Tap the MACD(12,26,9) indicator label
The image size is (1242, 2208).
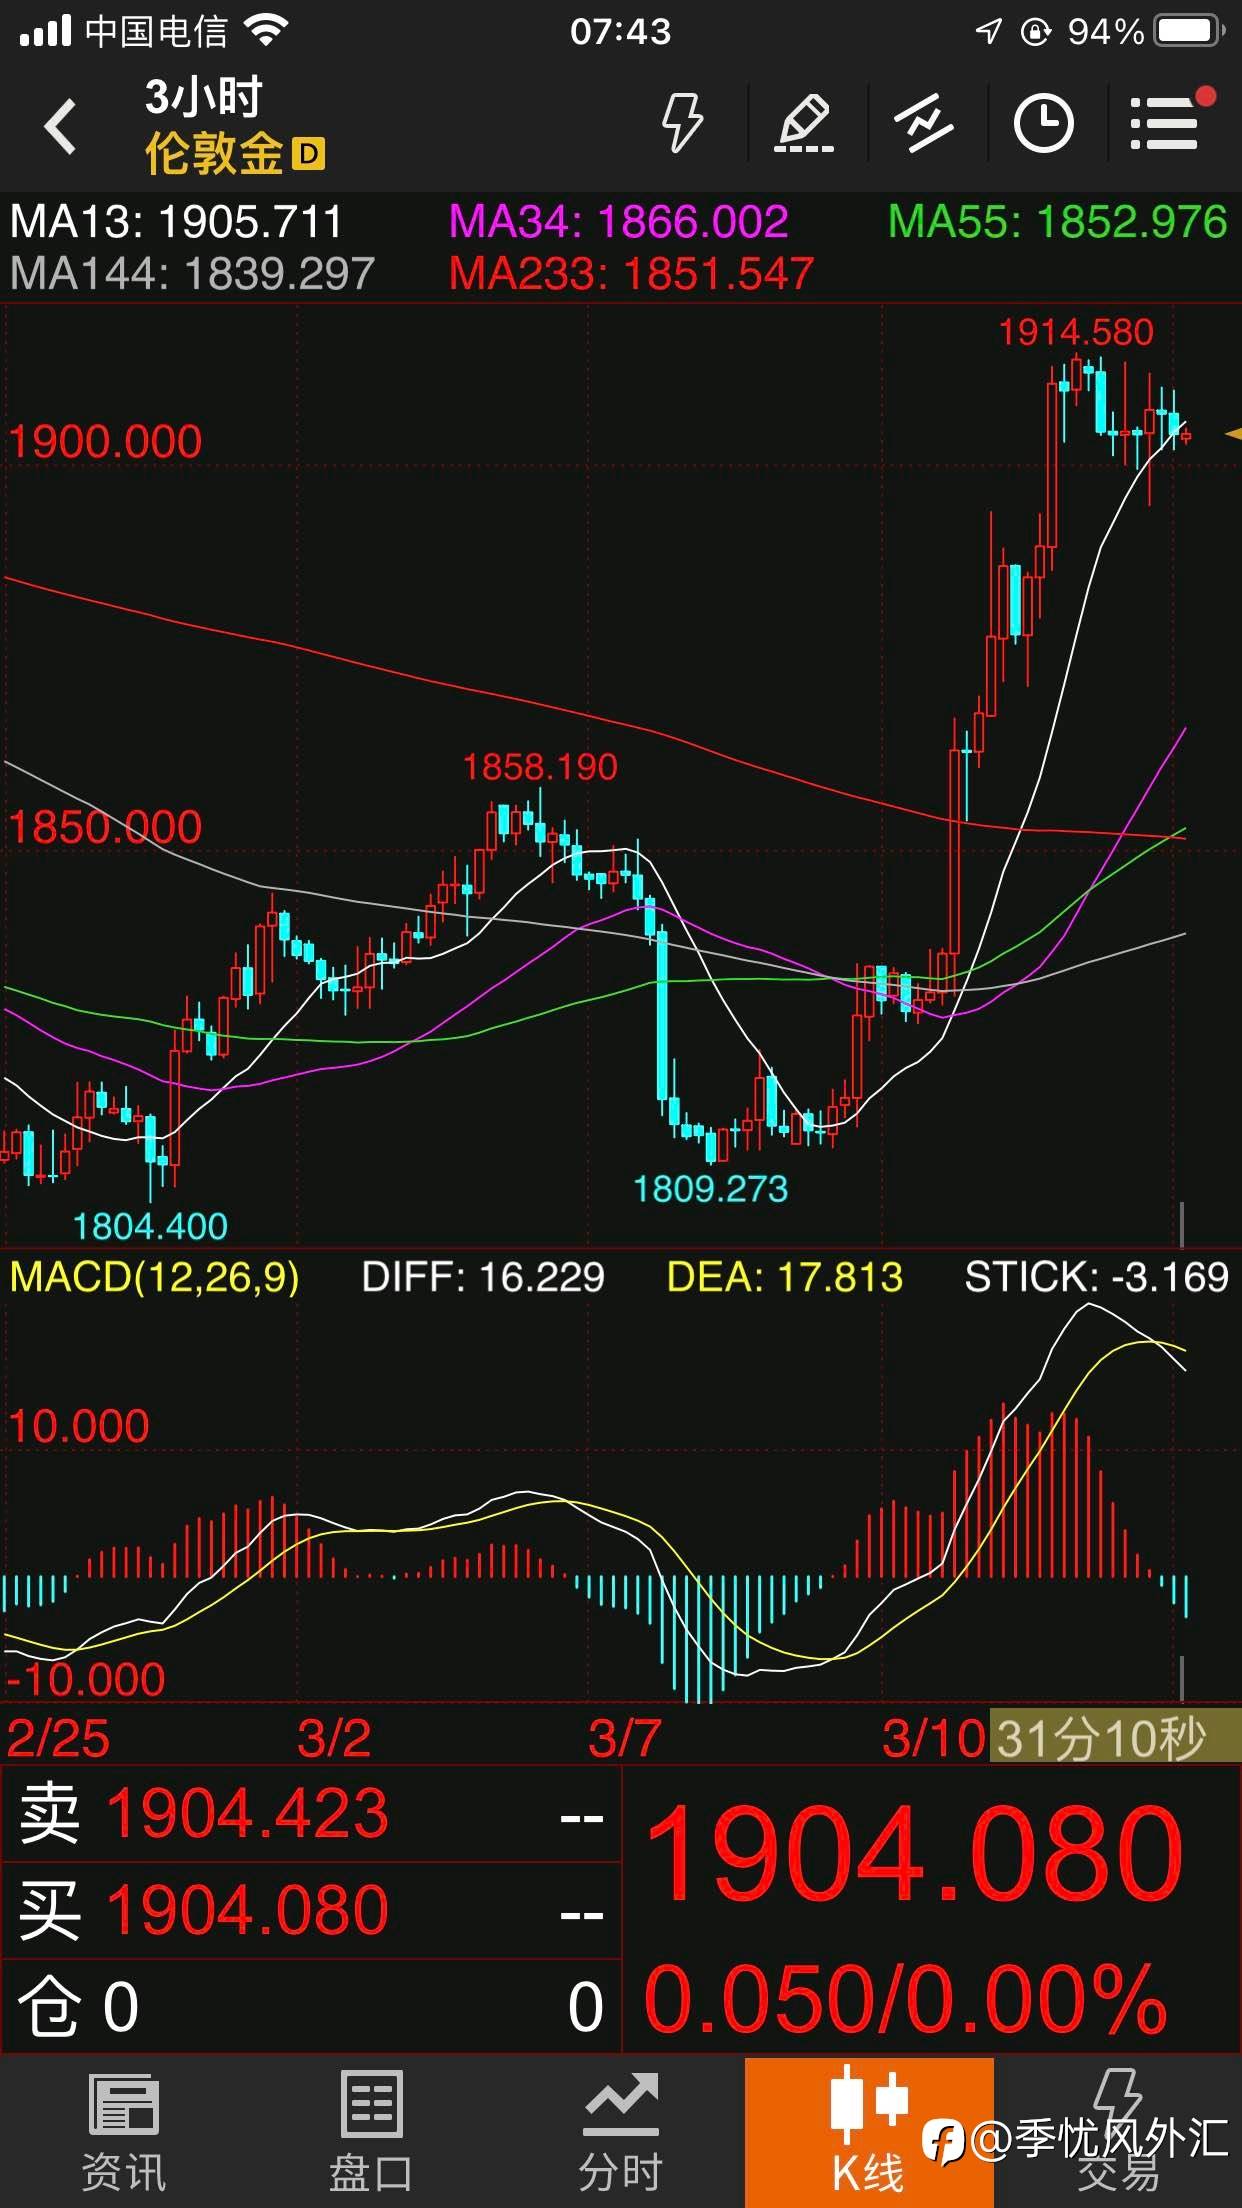coord(155,1277)
